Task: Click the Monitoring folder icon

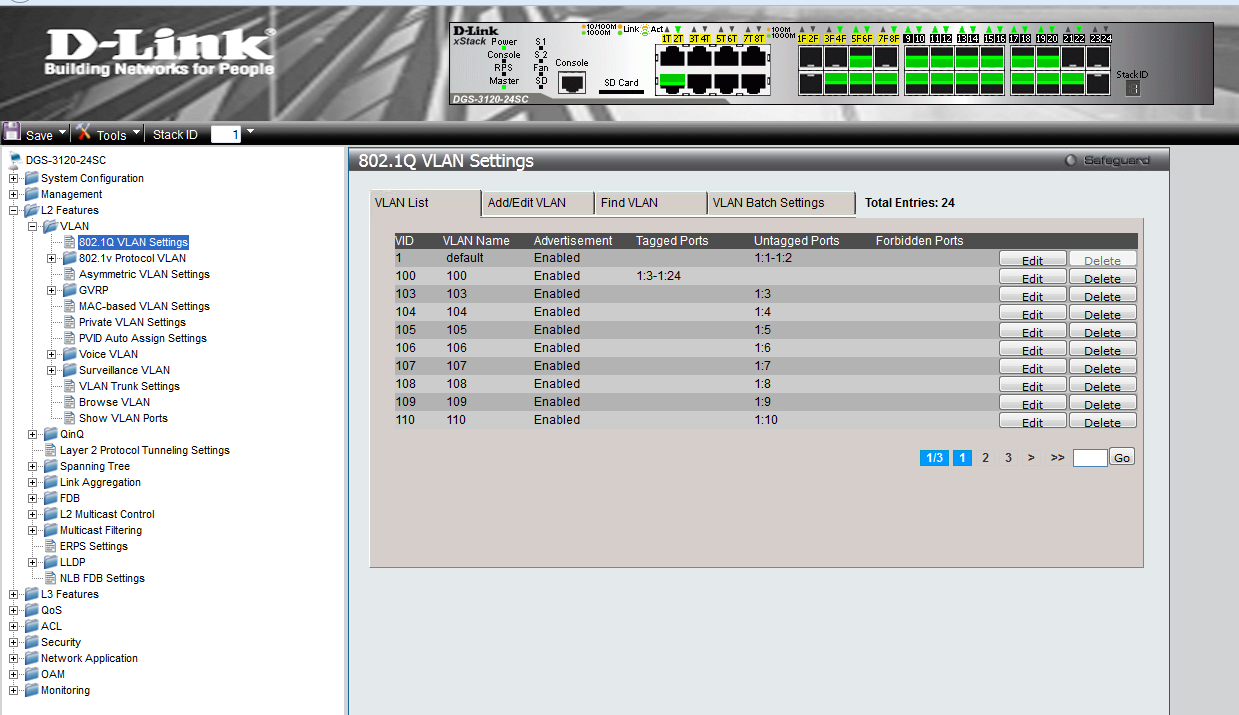Action: tap(32, 690)
